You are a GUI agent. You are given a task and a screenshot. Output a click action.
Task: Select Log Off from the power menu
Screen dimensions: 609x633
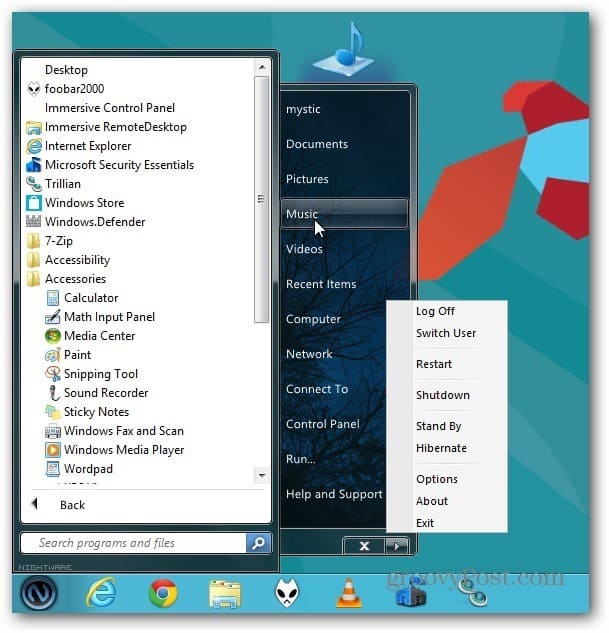pos(435,311)
